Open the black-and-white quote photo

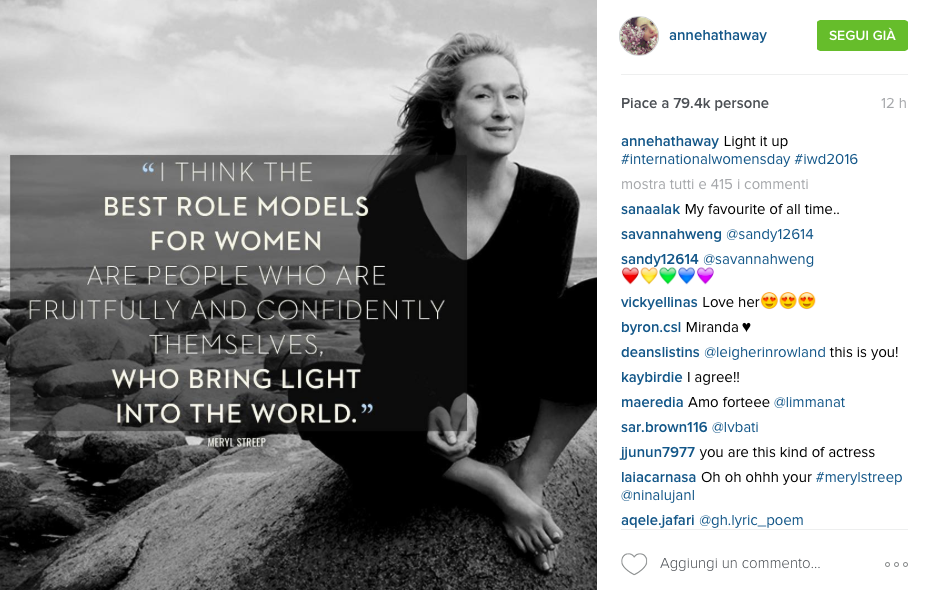(298, 295)
